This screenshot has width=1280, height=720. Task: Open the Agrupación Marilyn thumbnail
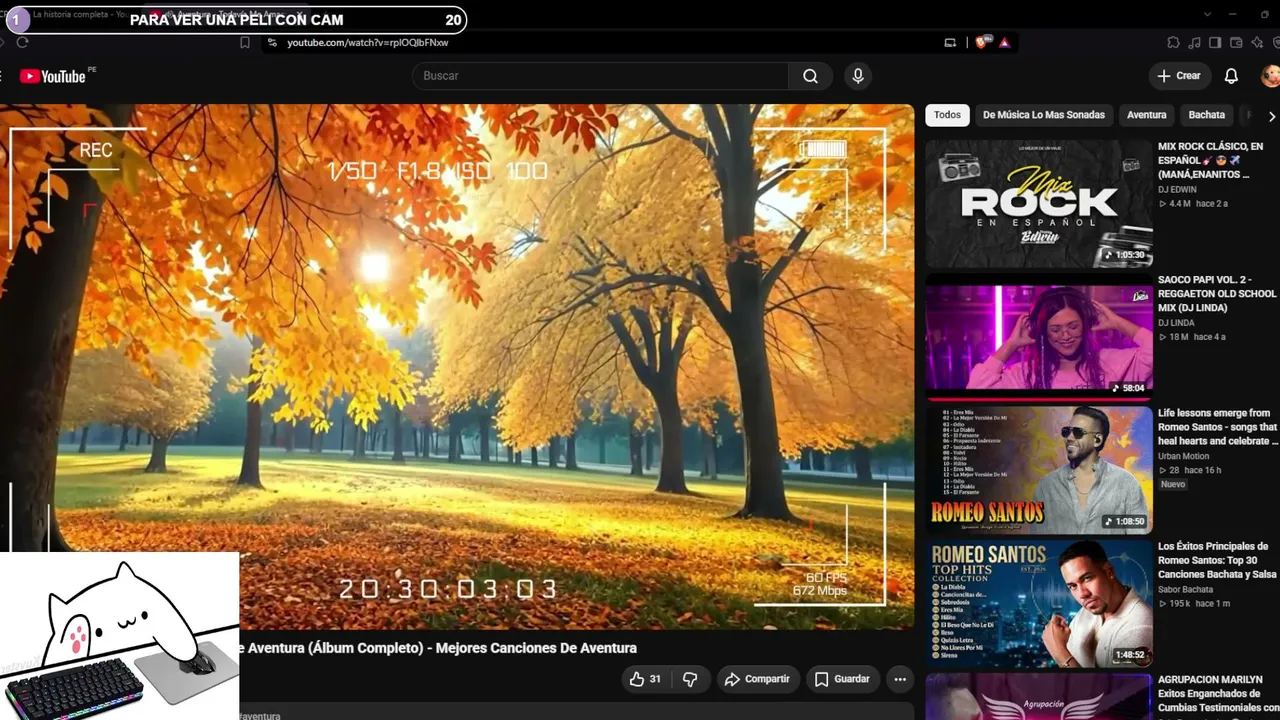point(1039,697)
